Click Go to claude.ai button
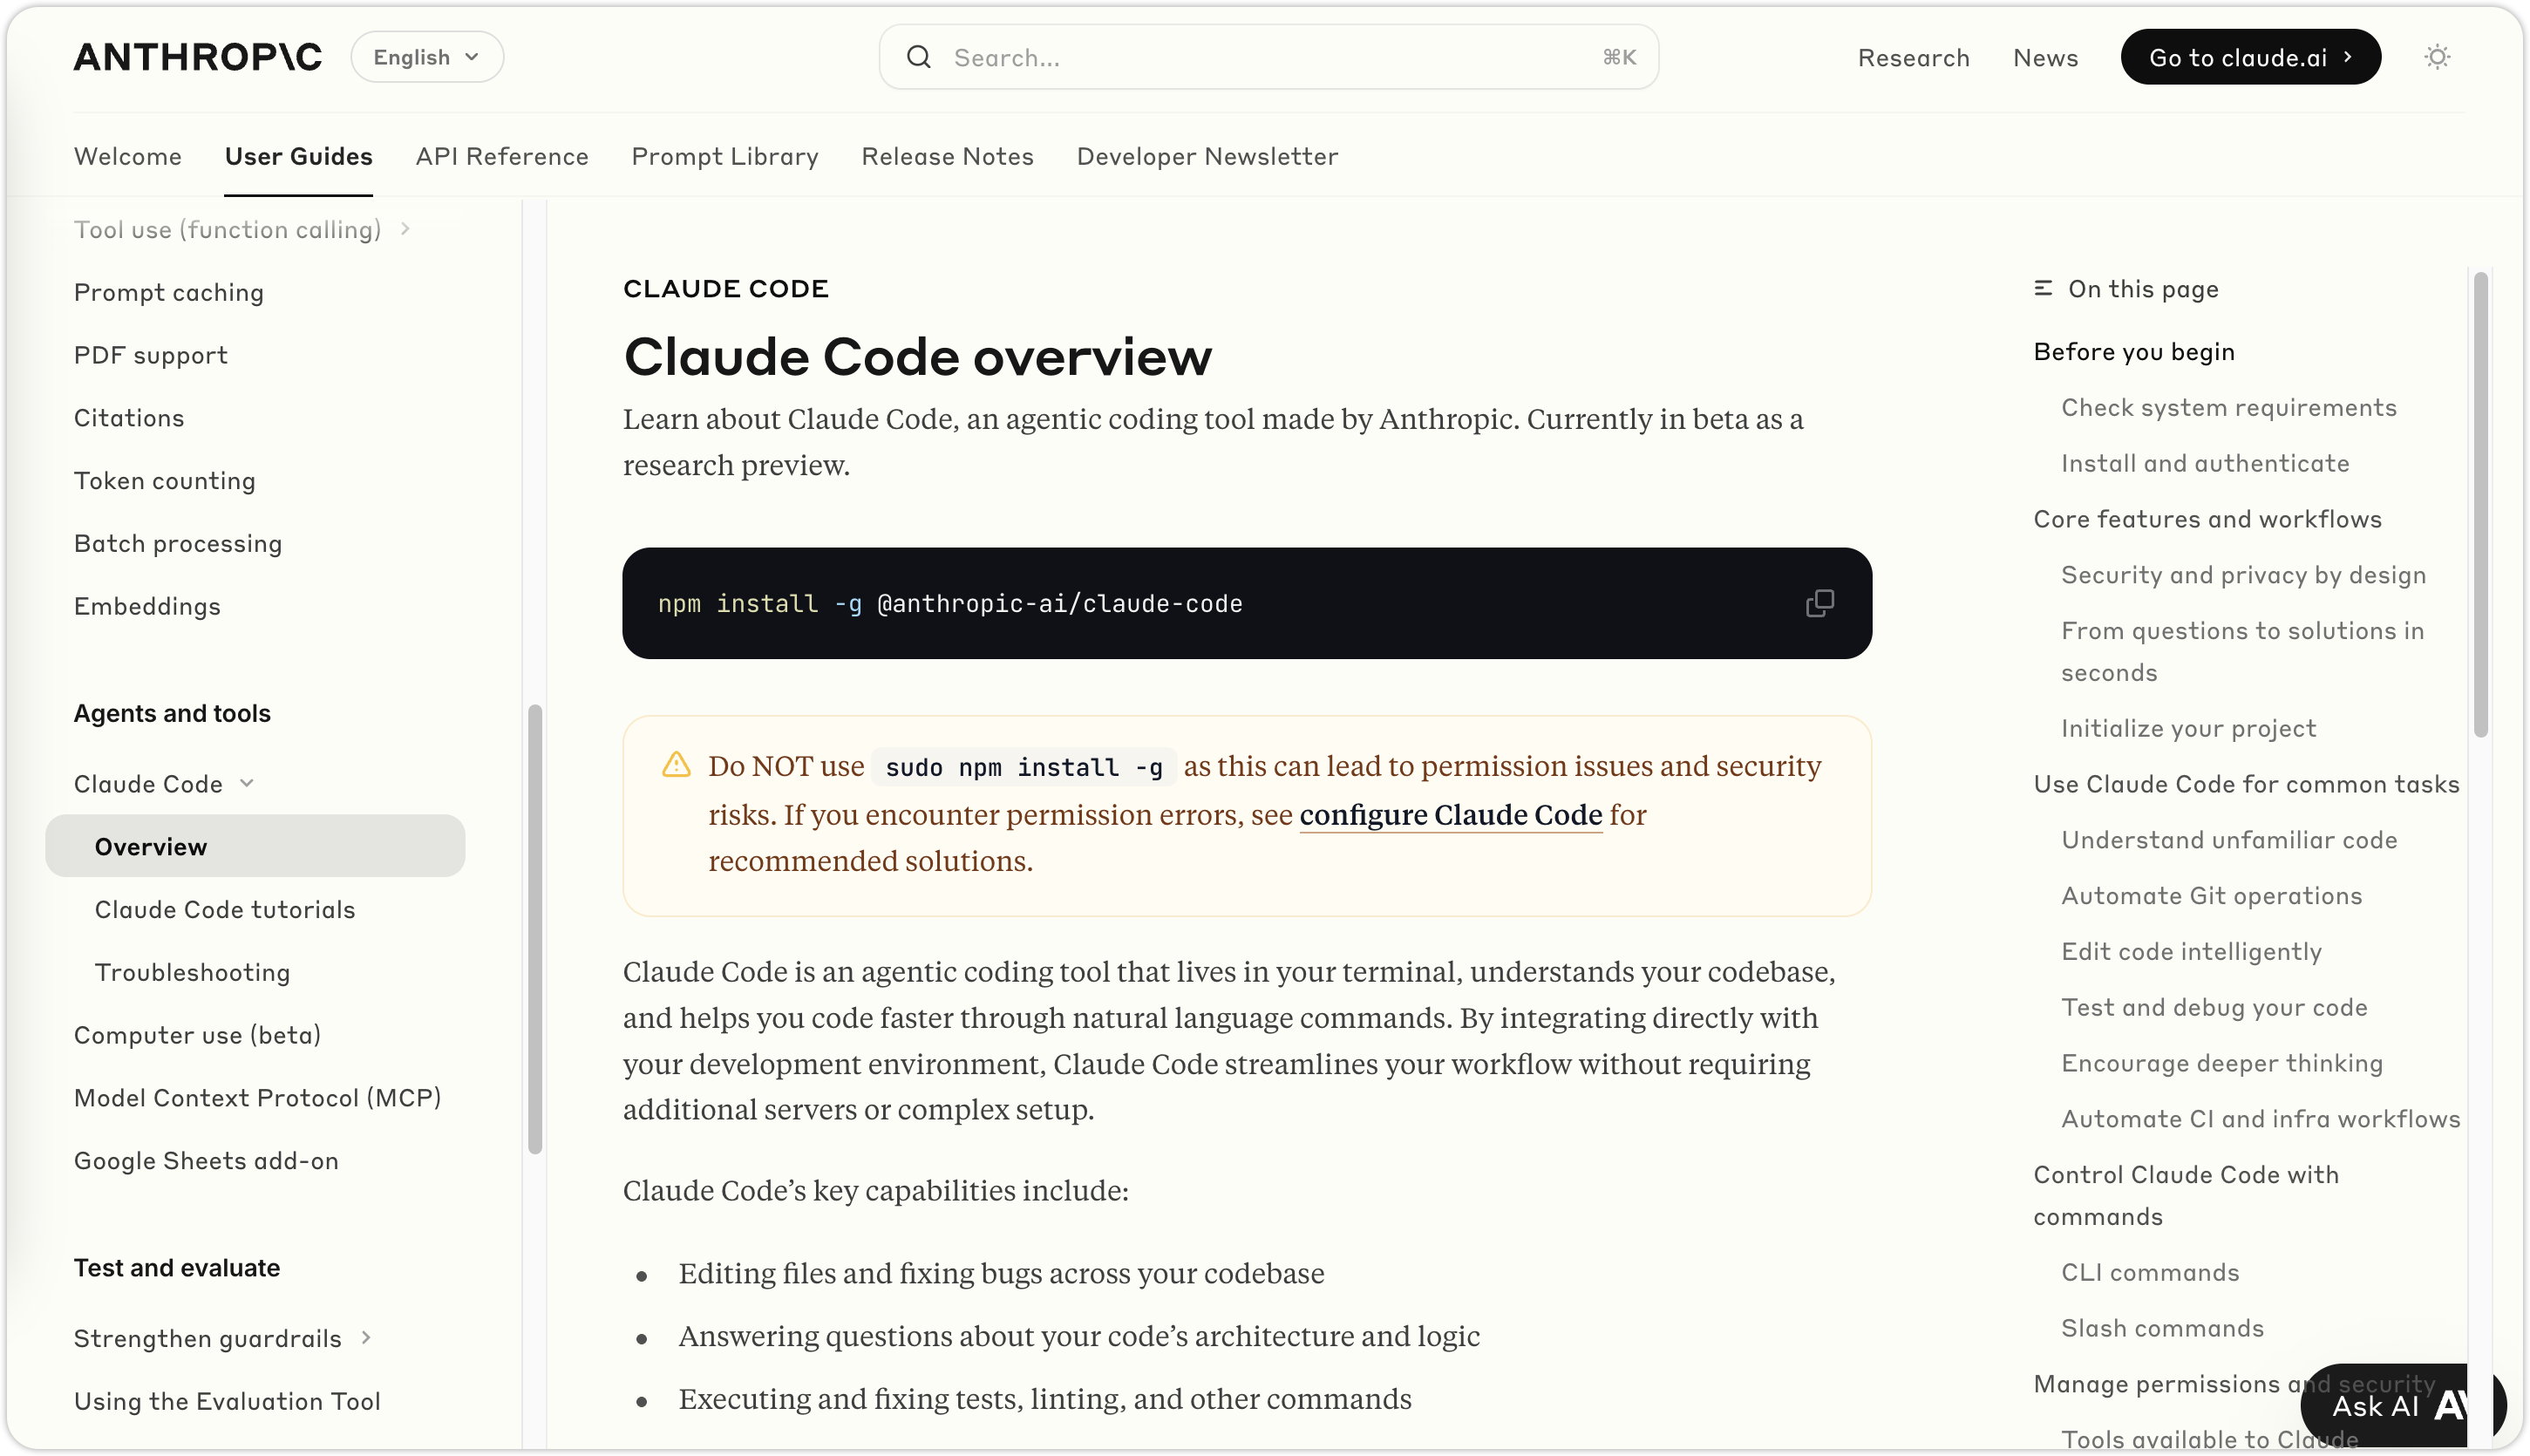This screenshot has height=1456, width=2530. [2250, 57]
